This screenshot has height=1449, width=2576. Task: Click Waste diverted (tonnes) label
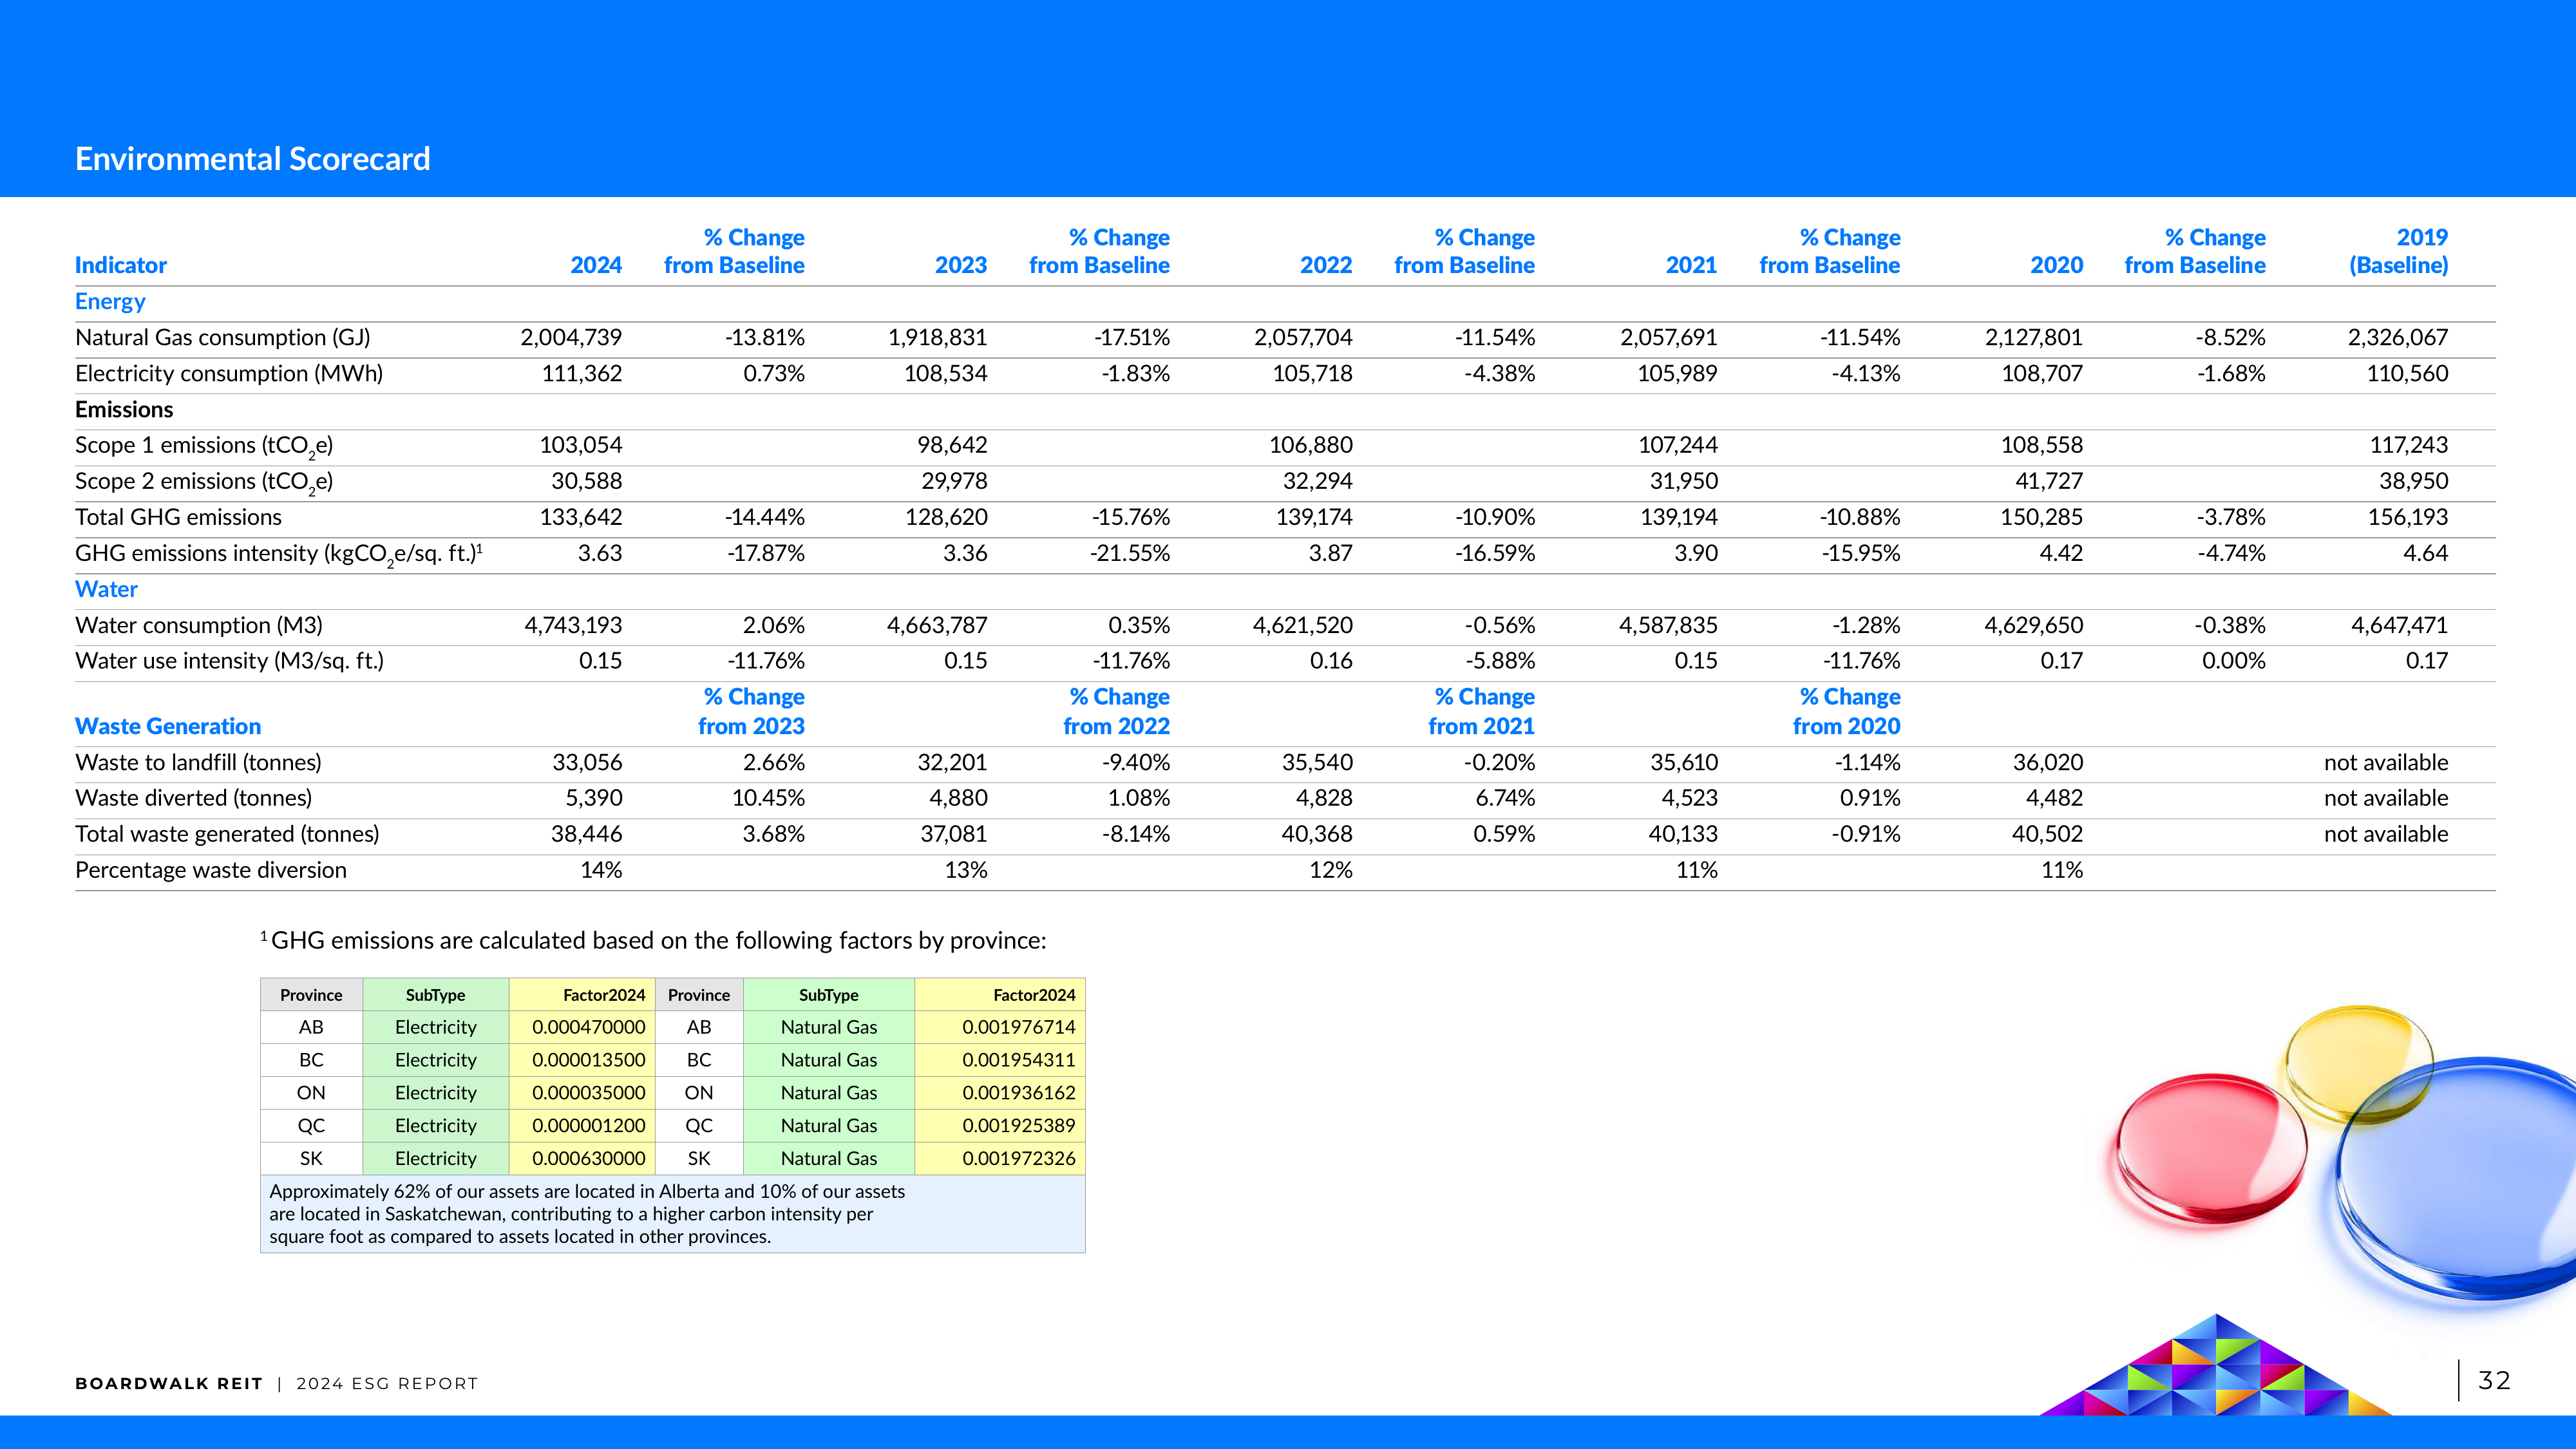193,798
